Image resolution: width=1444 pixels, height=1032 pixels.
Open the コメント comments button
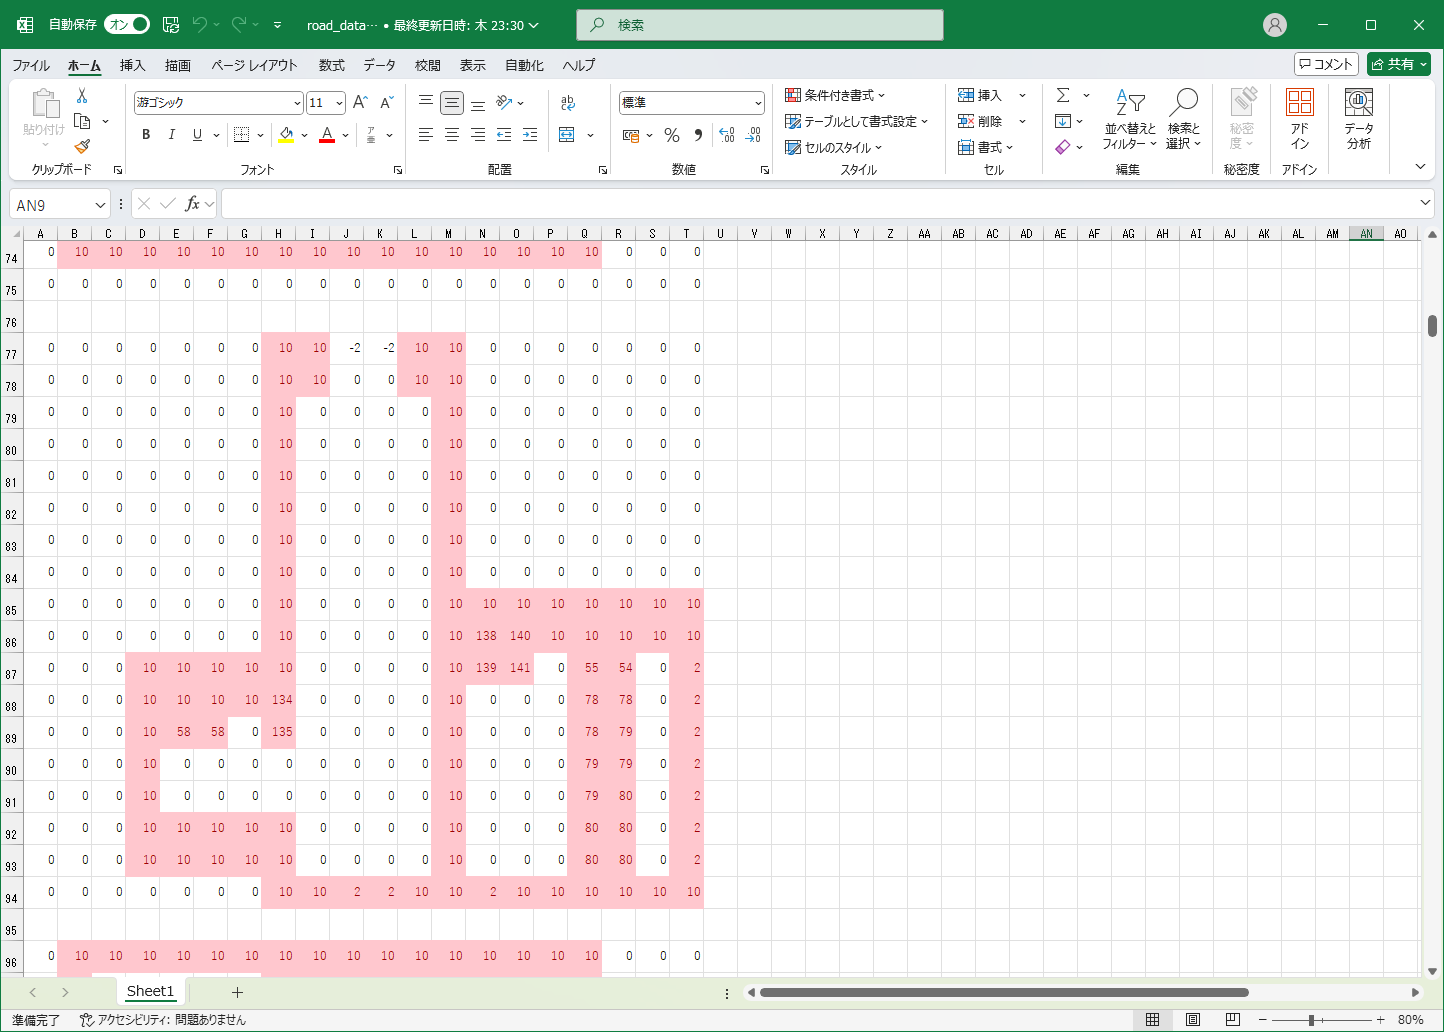(x=1326, y=64)
